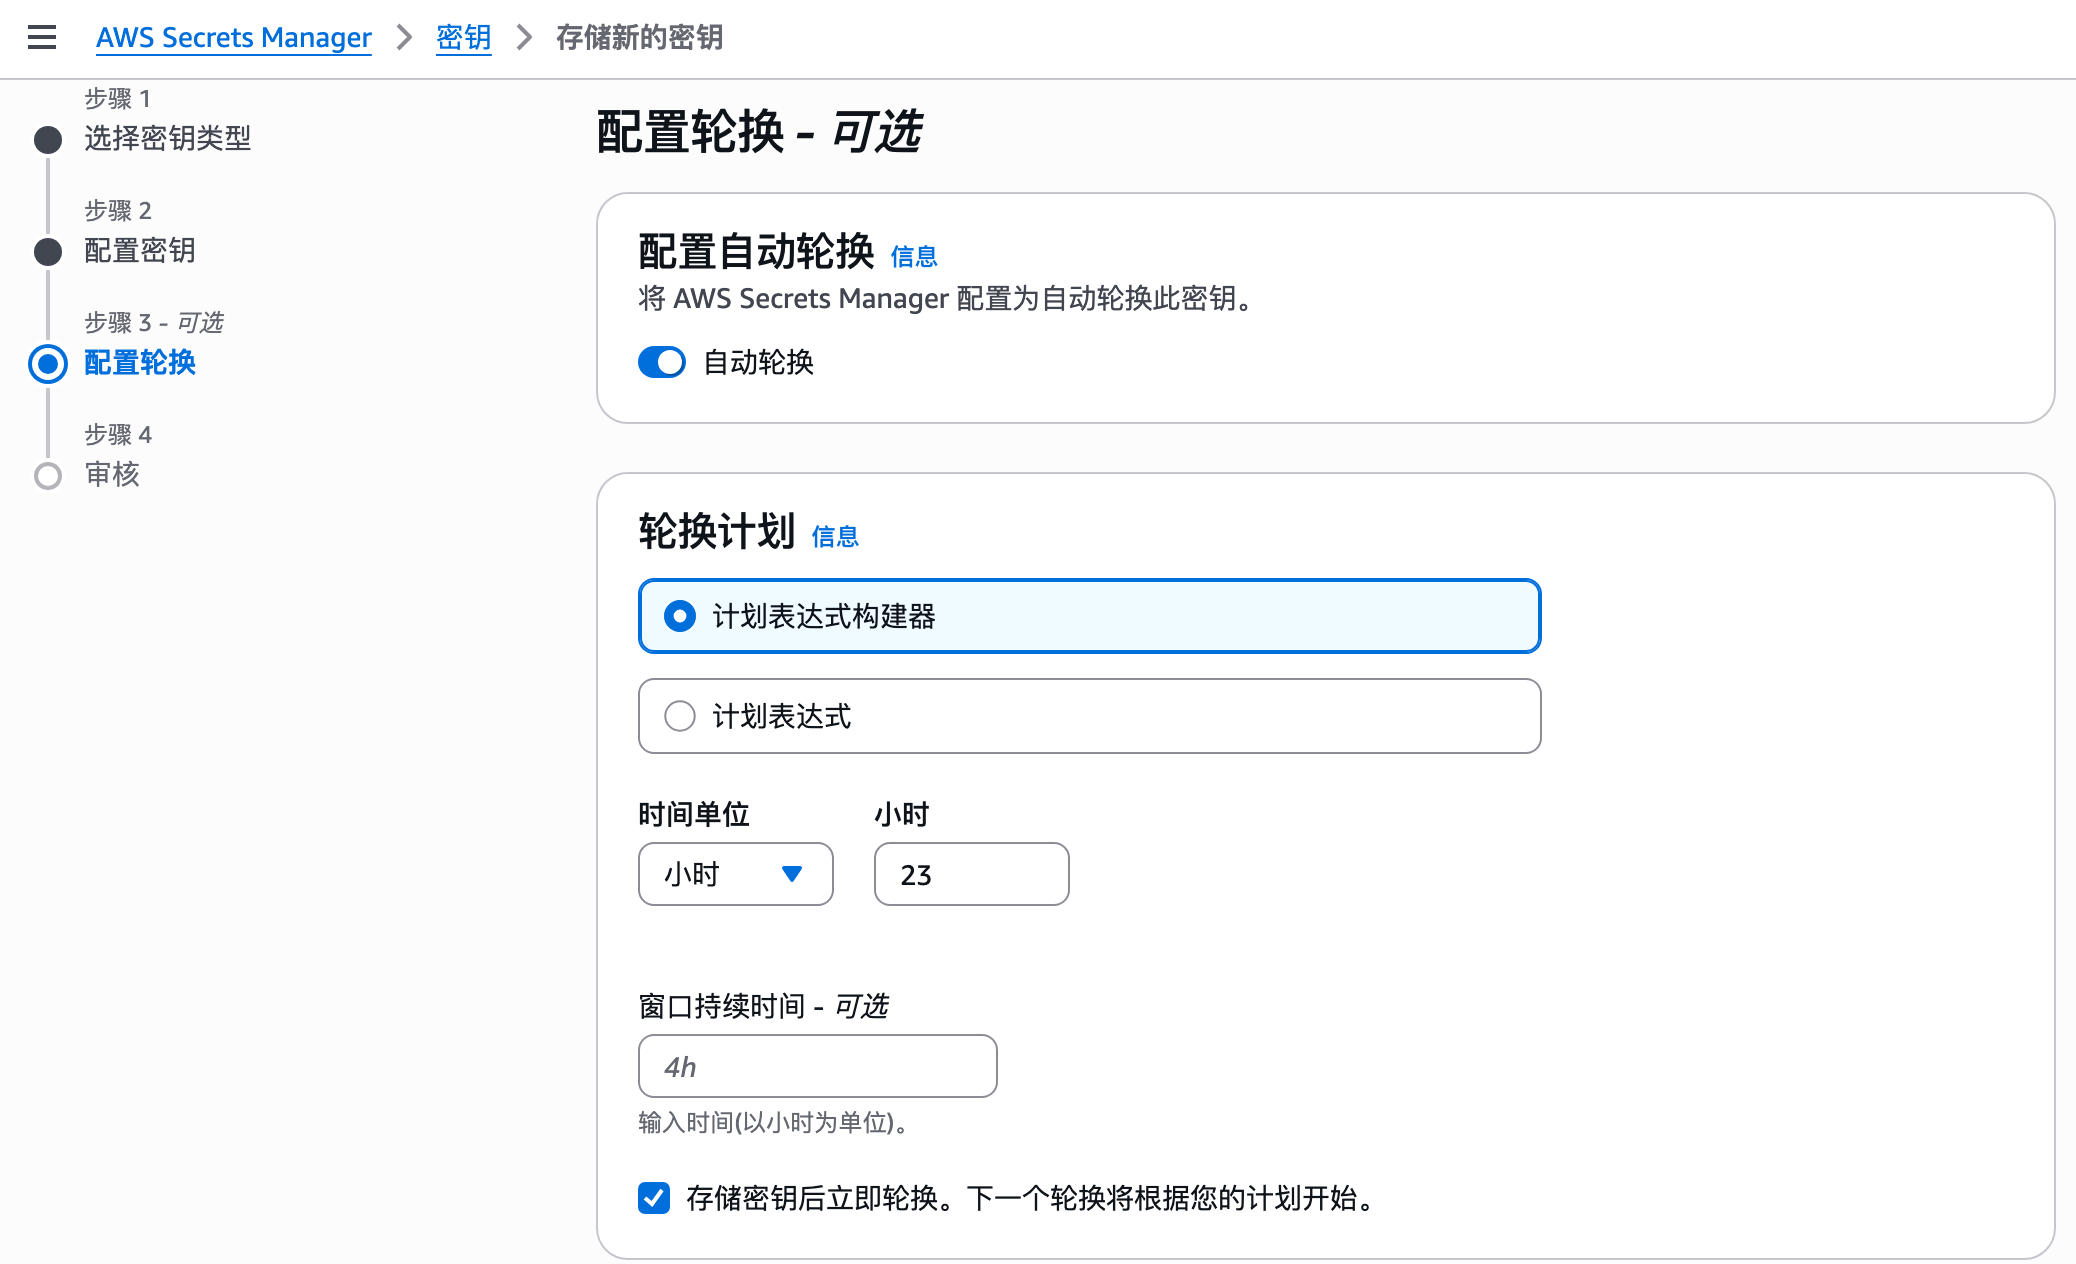
Task: Edit the 小时 field containing 23
Action: pos(970,874)
